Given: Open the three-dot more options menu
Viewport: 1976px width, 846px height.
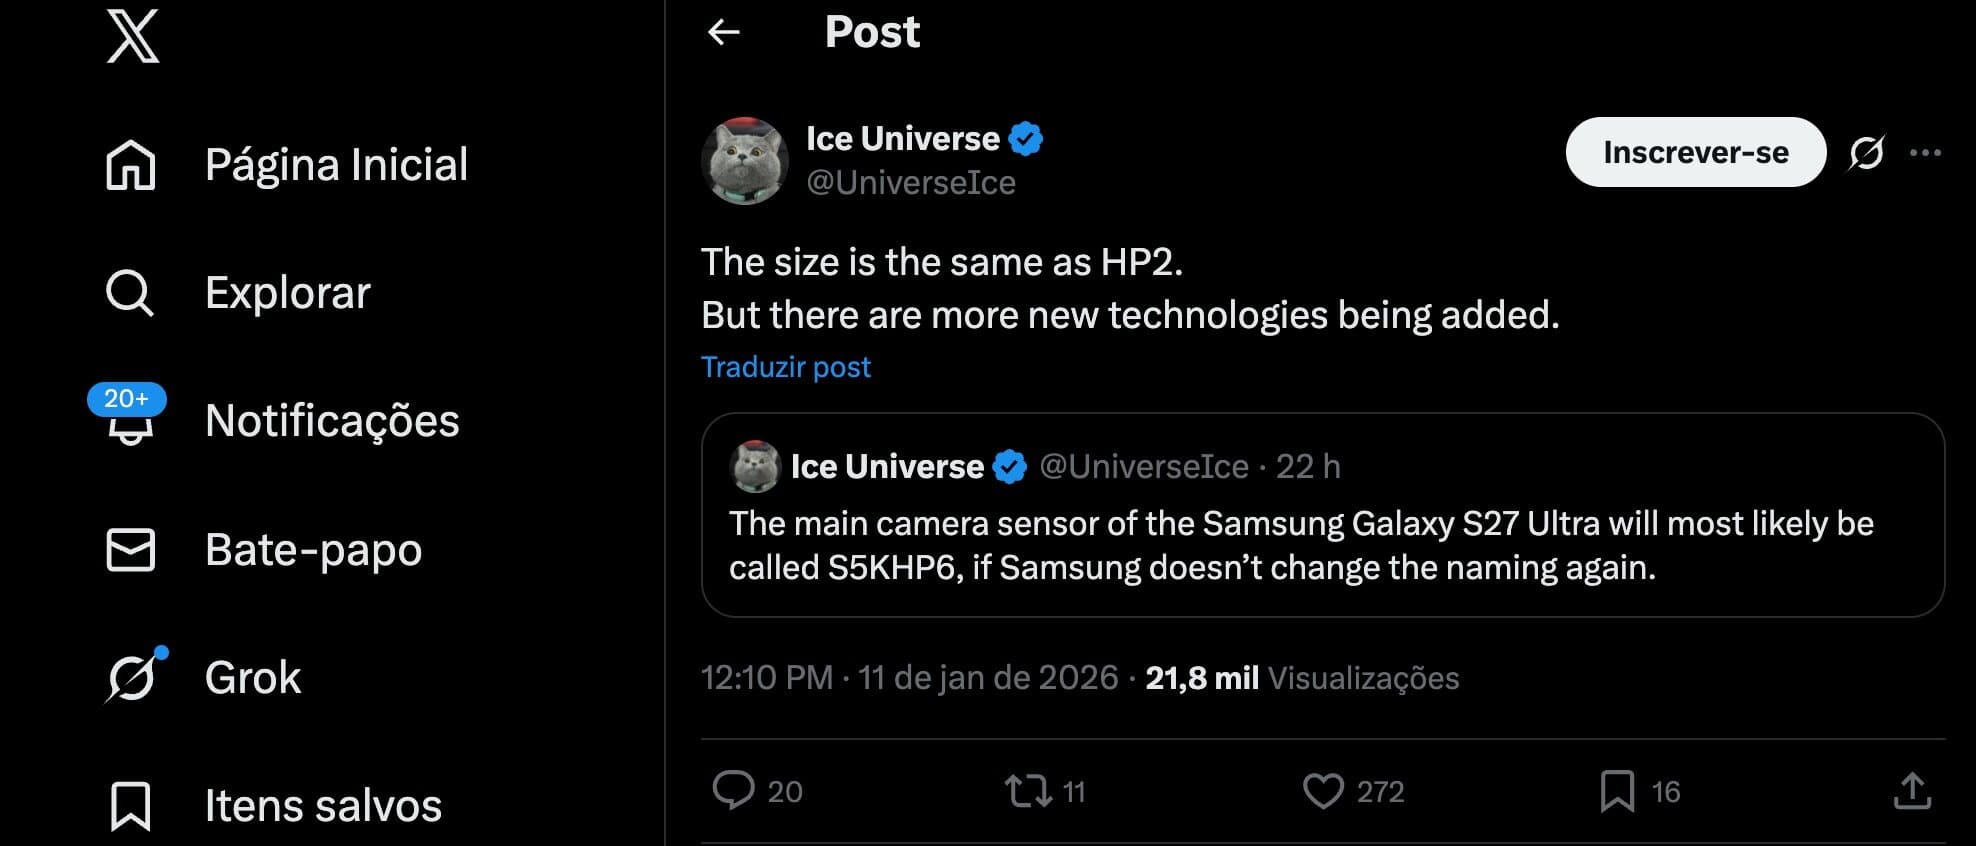Looking at the screenshot, I should pos(1925,153).
